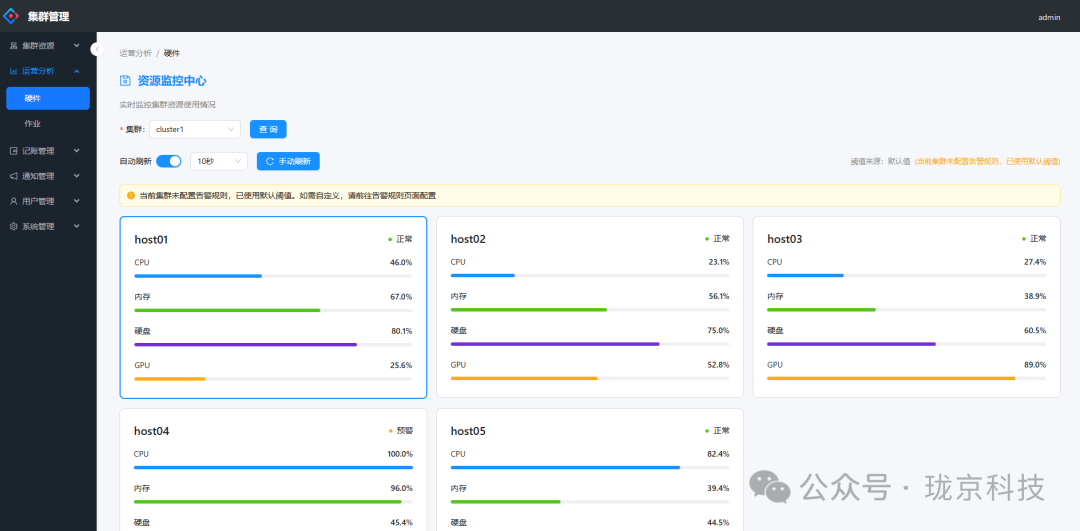Click host01 硬盘 value 80.1%
Viewport: 1080px width, 531px height.
click(402, 331)
